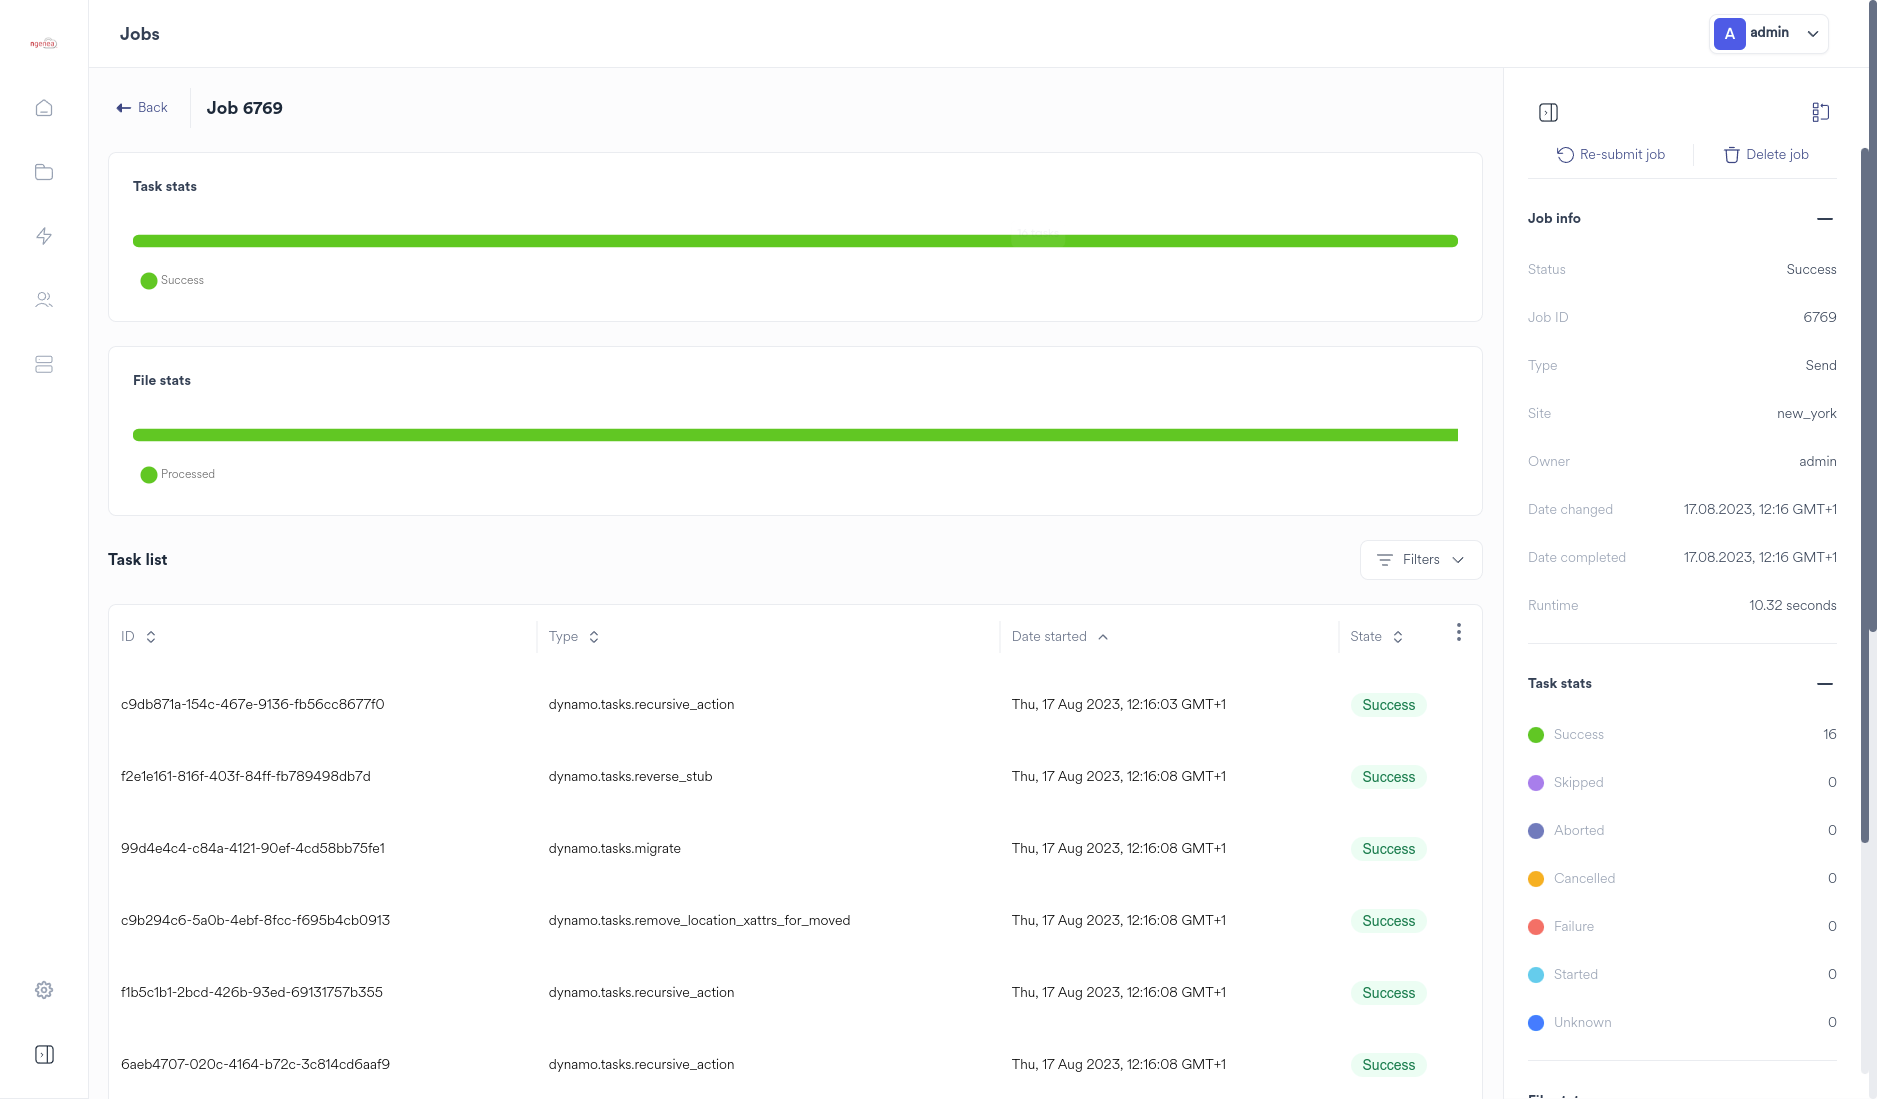Click the green Success progress bar
1877x1099 pixels.
795,240
